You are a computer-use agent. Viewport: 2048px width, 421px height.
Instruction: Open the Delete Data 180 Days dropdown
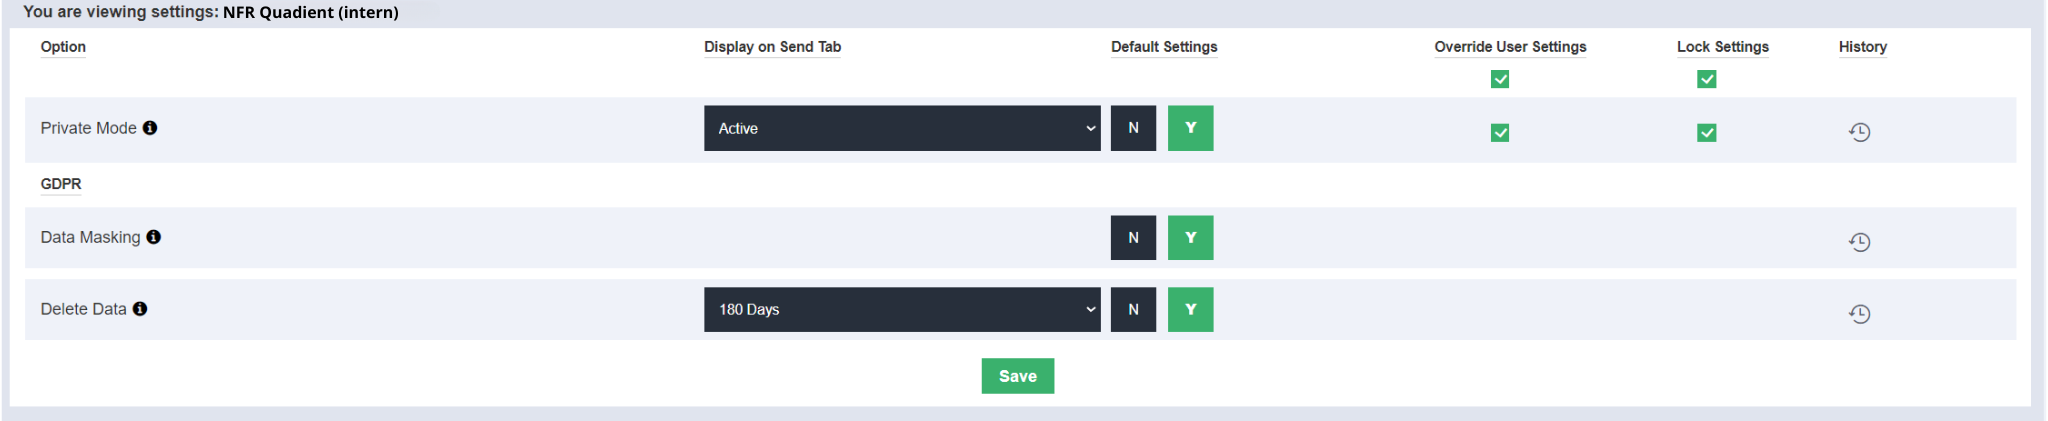coord(901,310)
